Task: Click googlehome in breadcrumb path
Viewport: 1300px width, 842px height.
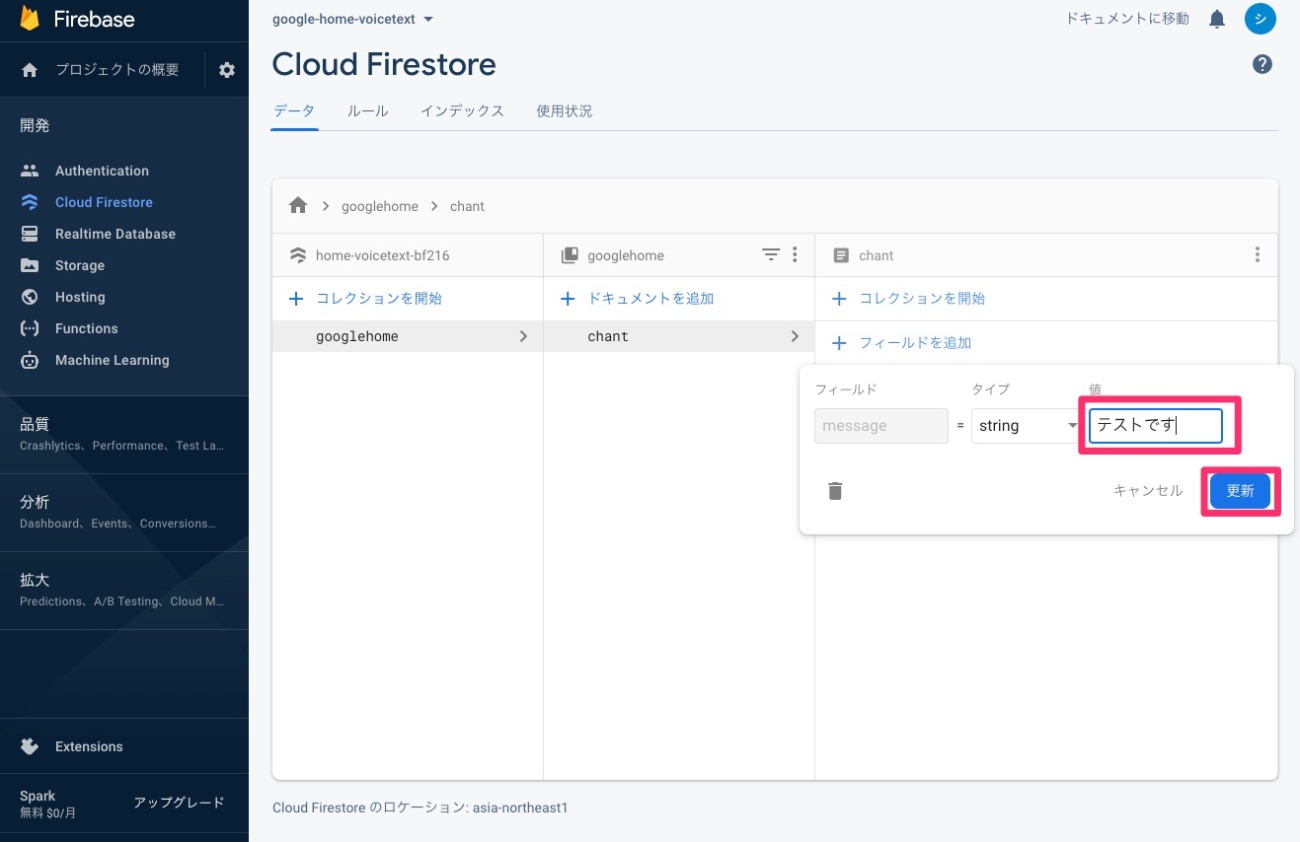Action: [380, 206]
